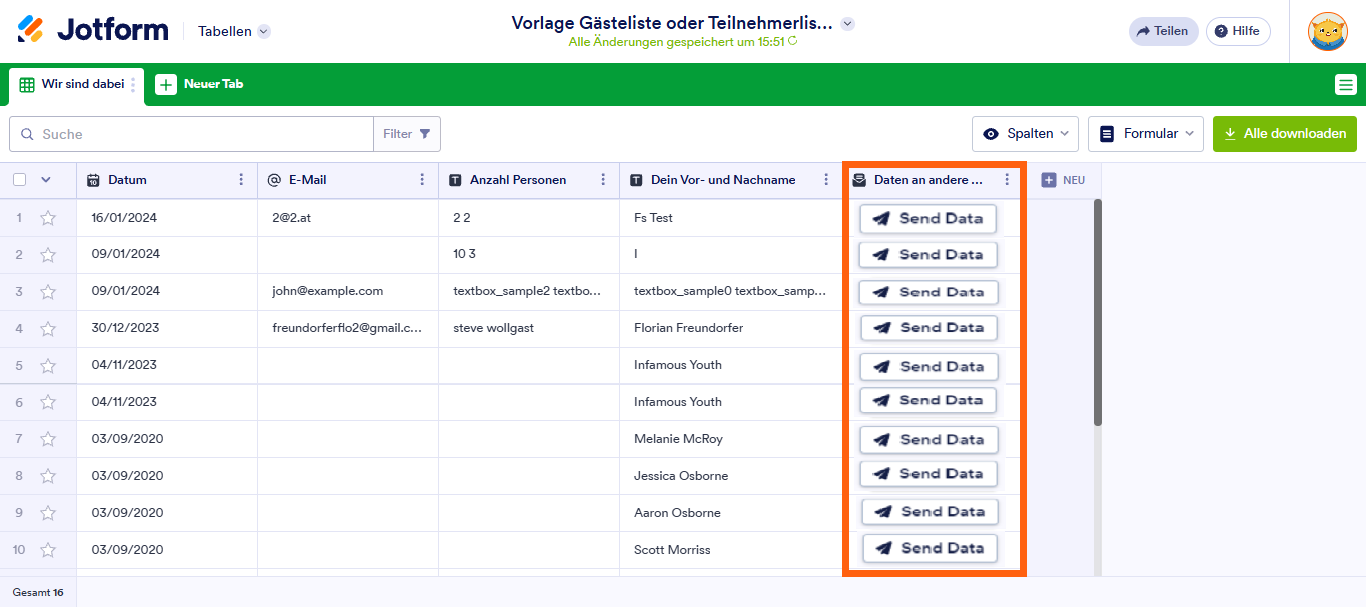Click Send Data for Fs Test row
Screen dimensions: 1366x607
tap(928, 218)
